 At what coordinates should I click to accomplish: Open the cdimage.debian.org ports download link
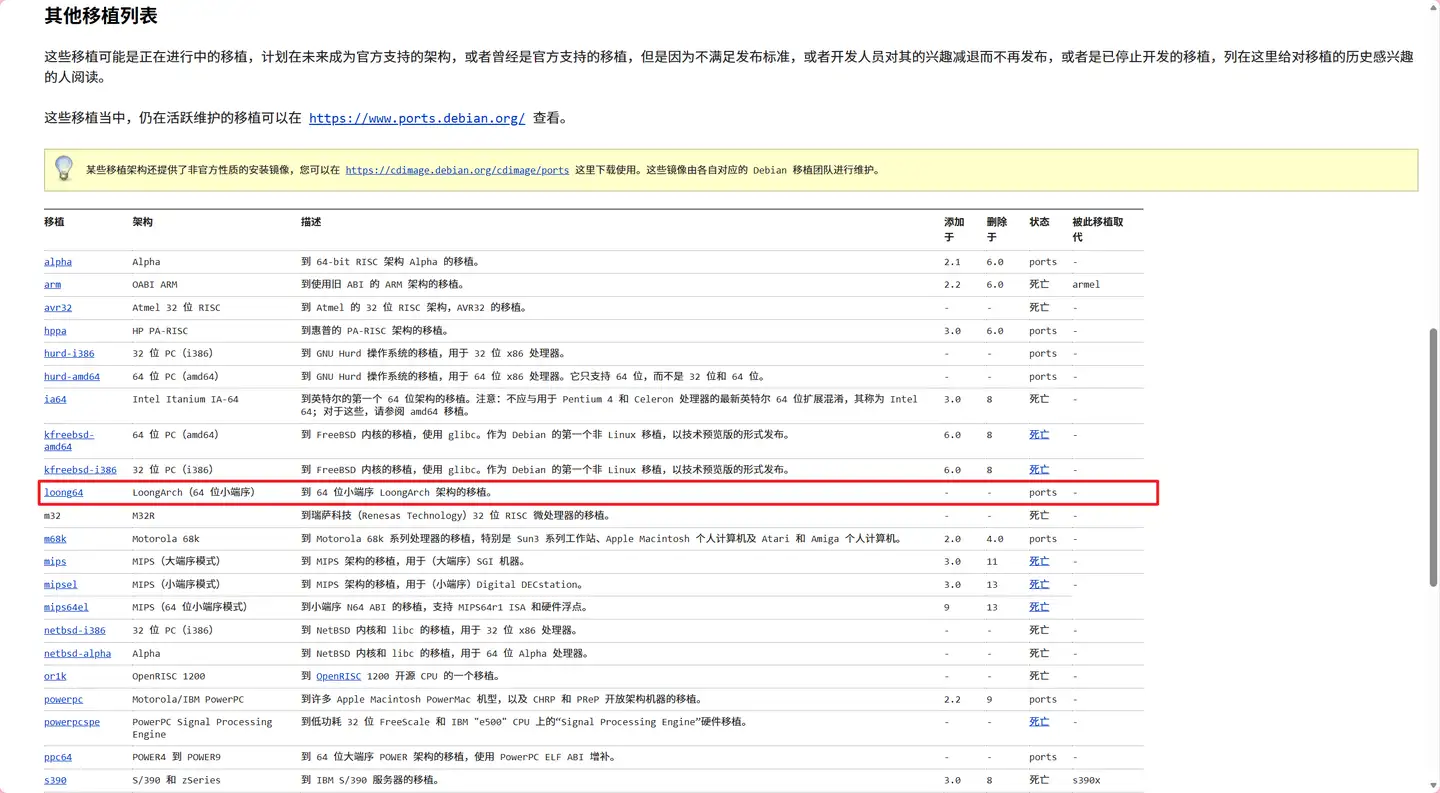[457, 170]
